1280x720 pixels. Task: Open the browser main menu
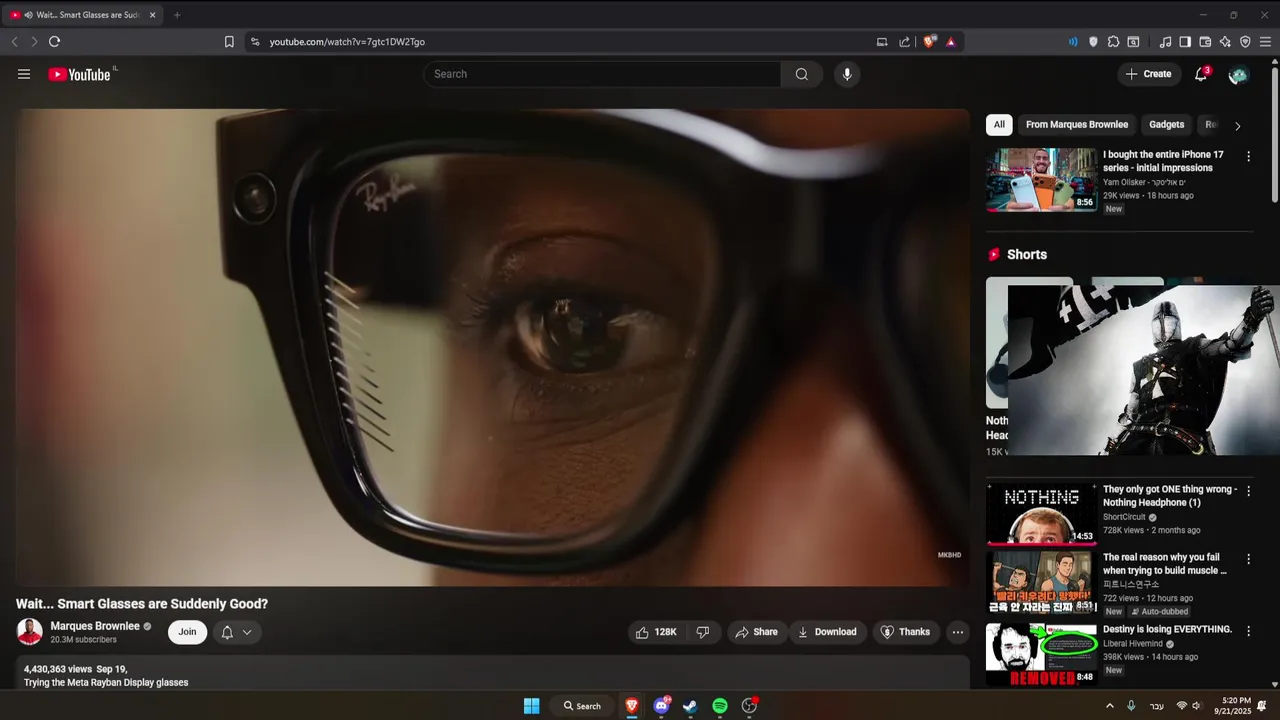(1265, 42)
